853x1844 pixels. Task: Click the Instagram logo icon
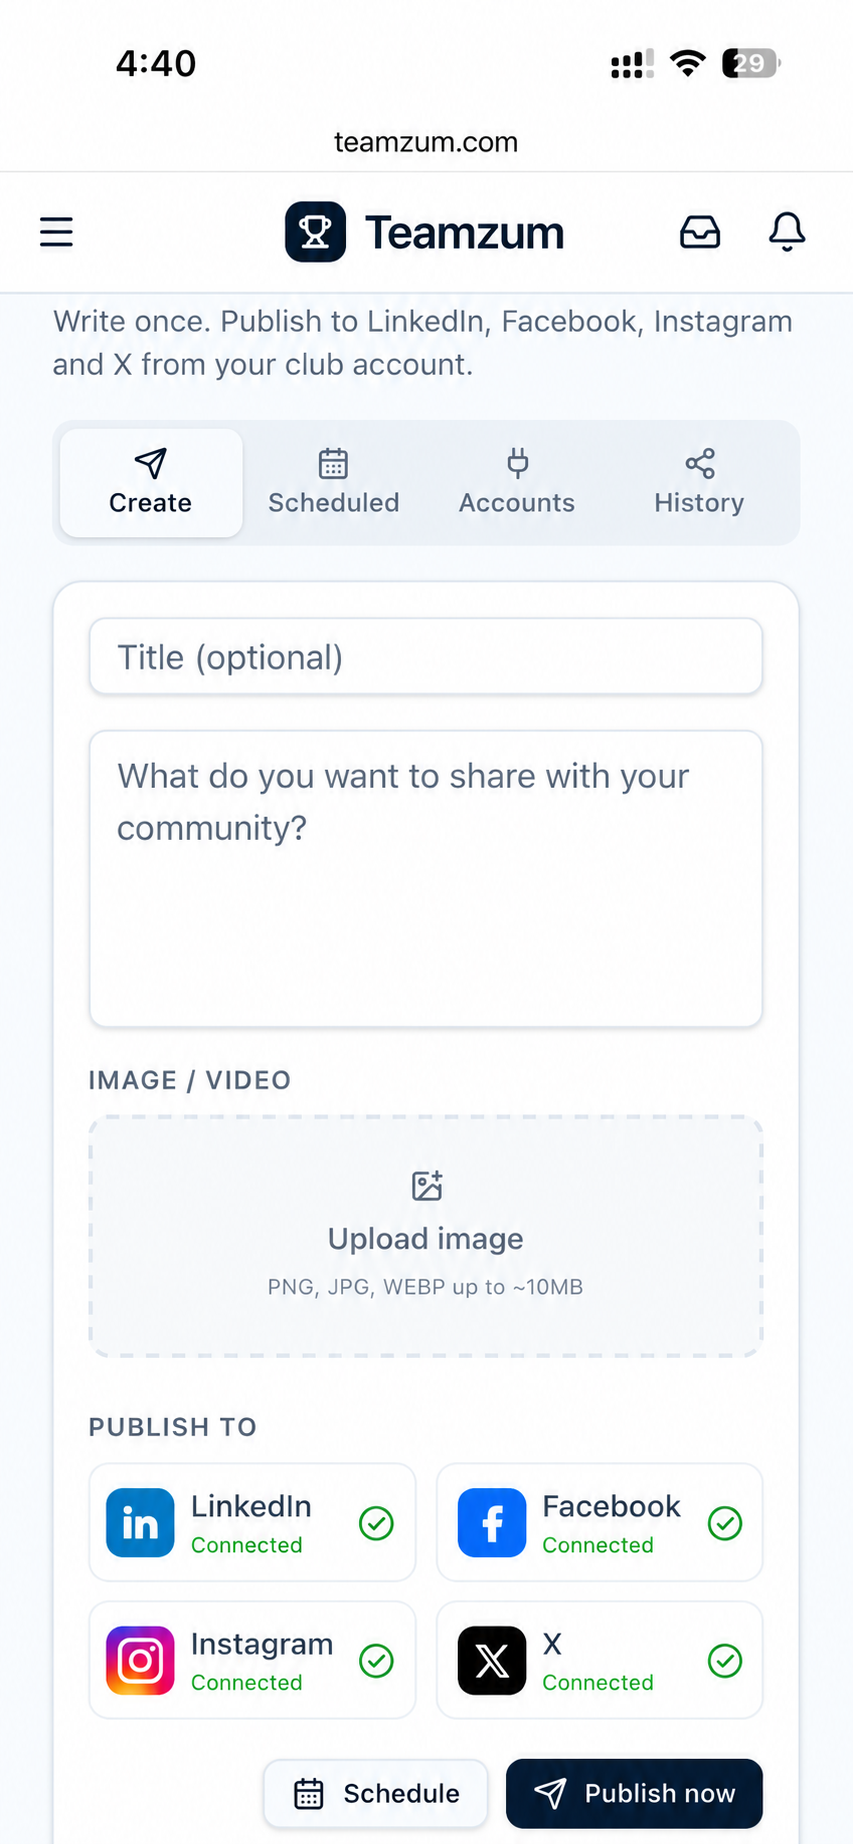(140, 1661)
